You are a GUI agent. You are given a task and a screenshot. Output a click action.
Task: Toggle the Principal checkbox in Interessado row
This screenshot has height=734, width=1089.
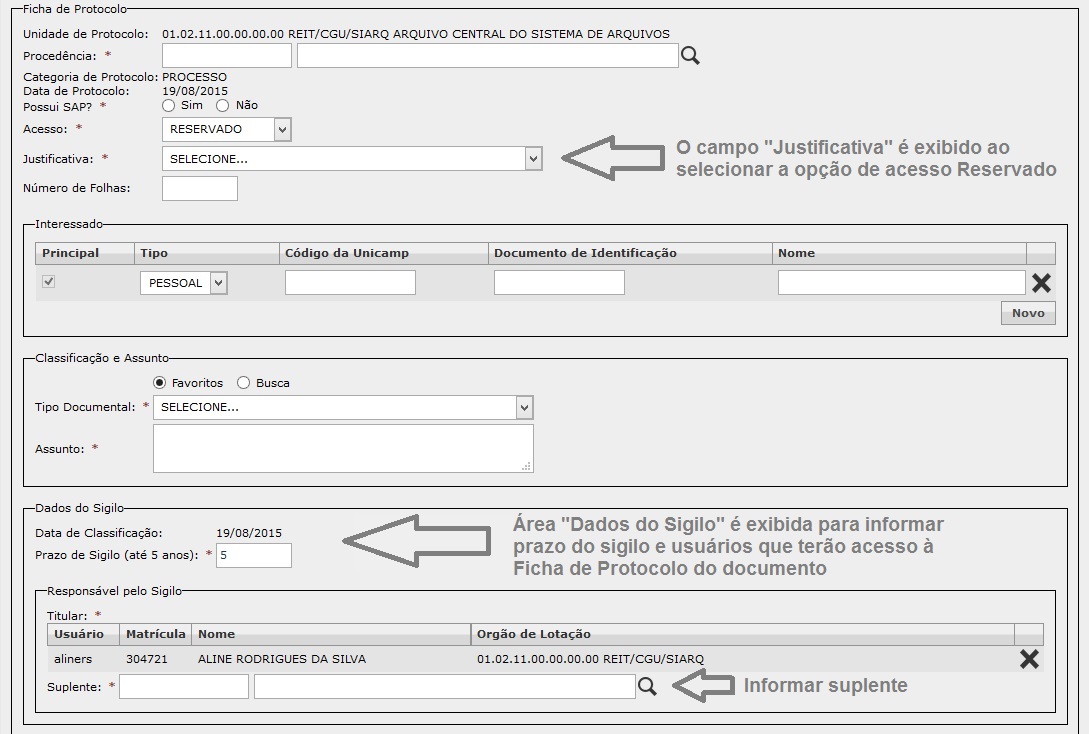click(49, 282)
